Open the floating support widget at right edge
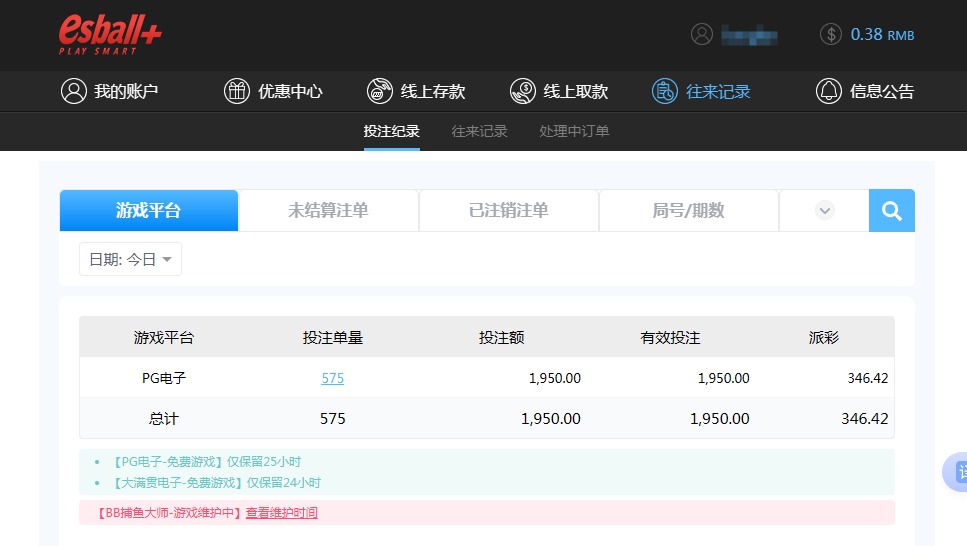967x546 pixels. pyautogui.click(x=955, y=472)
